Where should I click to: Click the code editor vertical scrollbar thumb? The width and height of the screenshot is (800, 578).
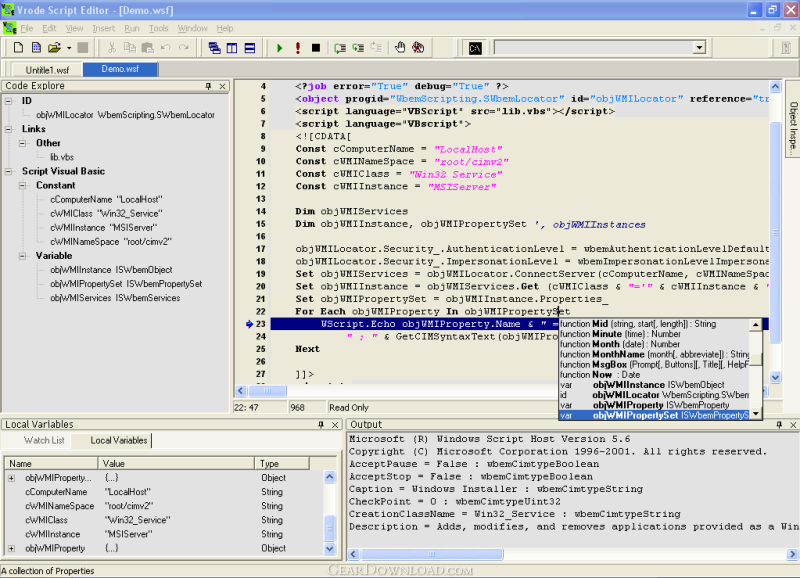[x=775, y=232]
